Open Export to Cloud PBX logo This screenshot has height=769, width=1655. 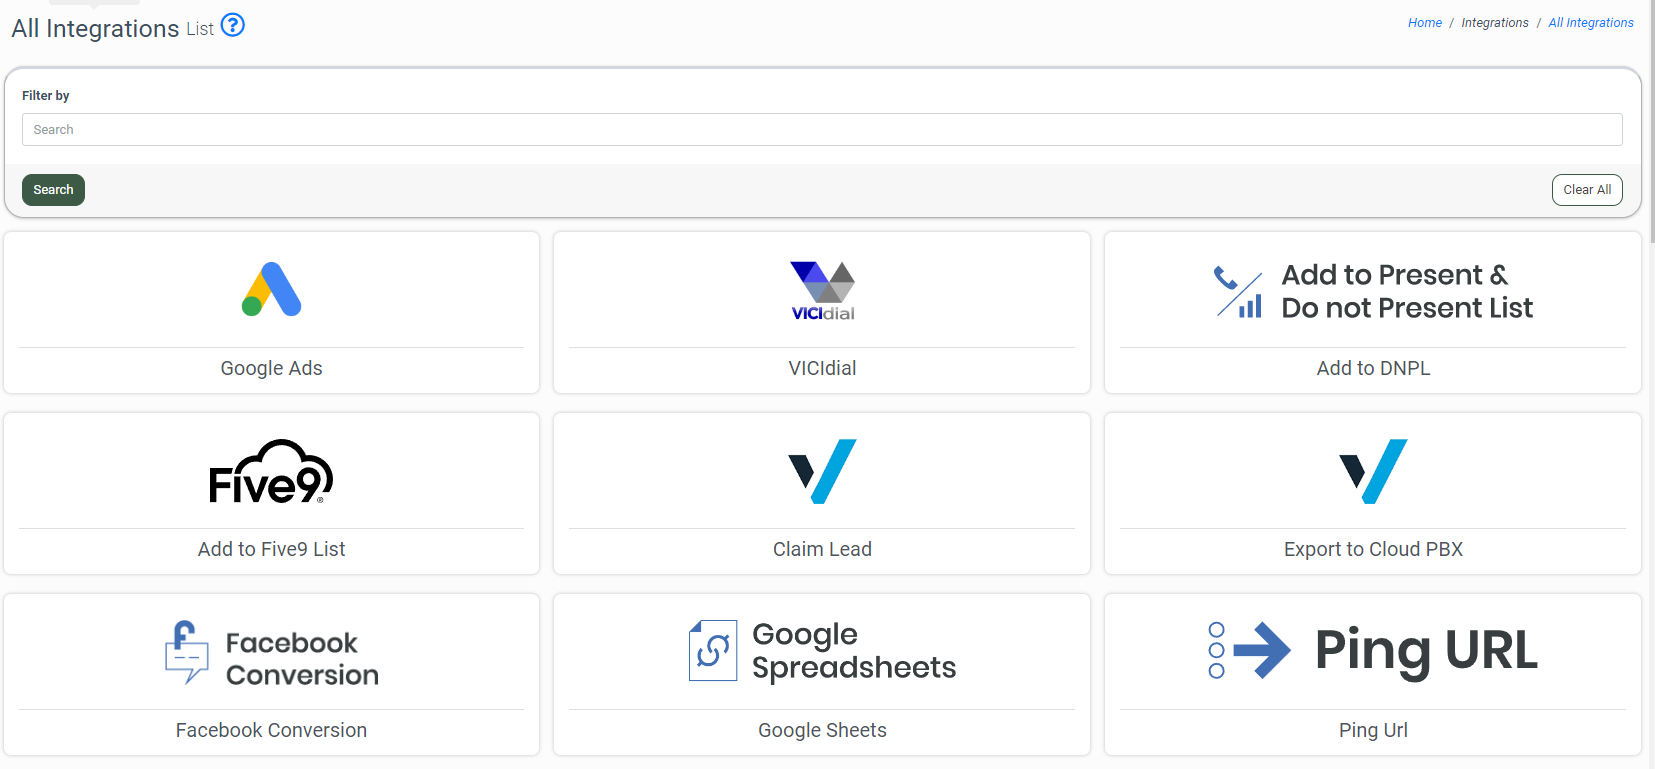coord(1372,471)
